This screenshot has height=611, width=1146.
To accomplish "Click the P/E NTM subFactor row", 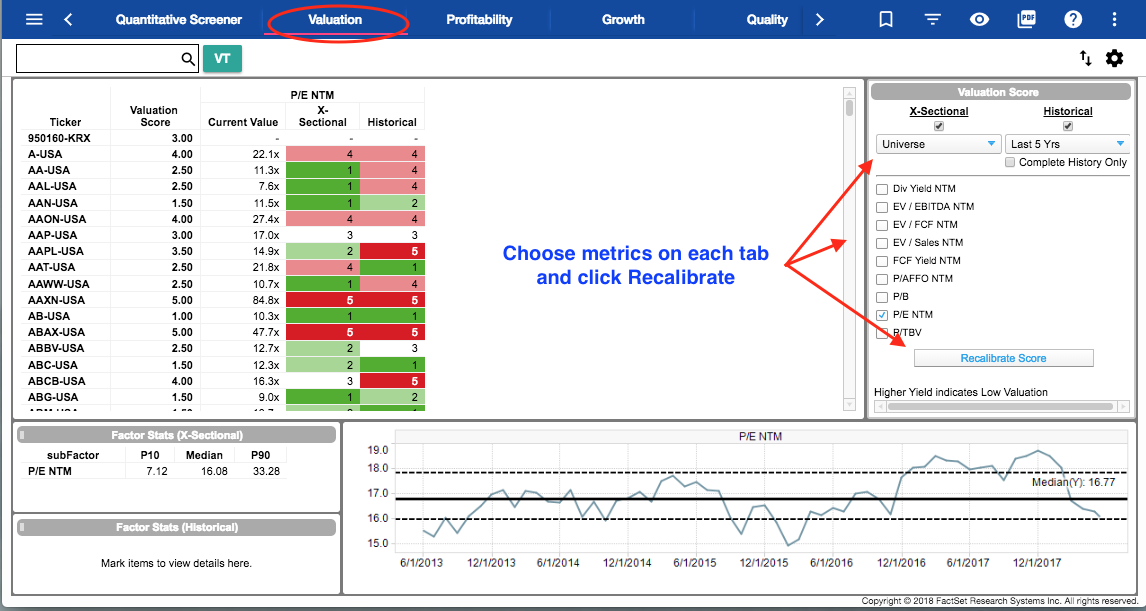I will (x=153, y=471).
